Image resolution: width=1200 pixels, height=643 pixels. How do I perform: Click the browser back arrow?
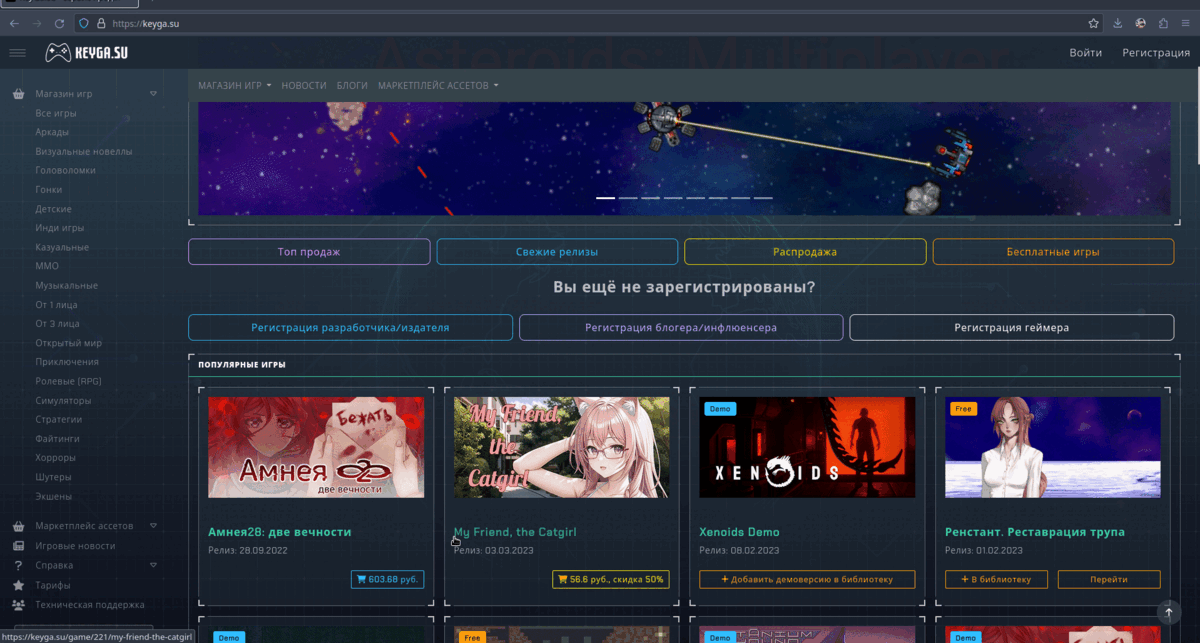[x=14, y=23]
